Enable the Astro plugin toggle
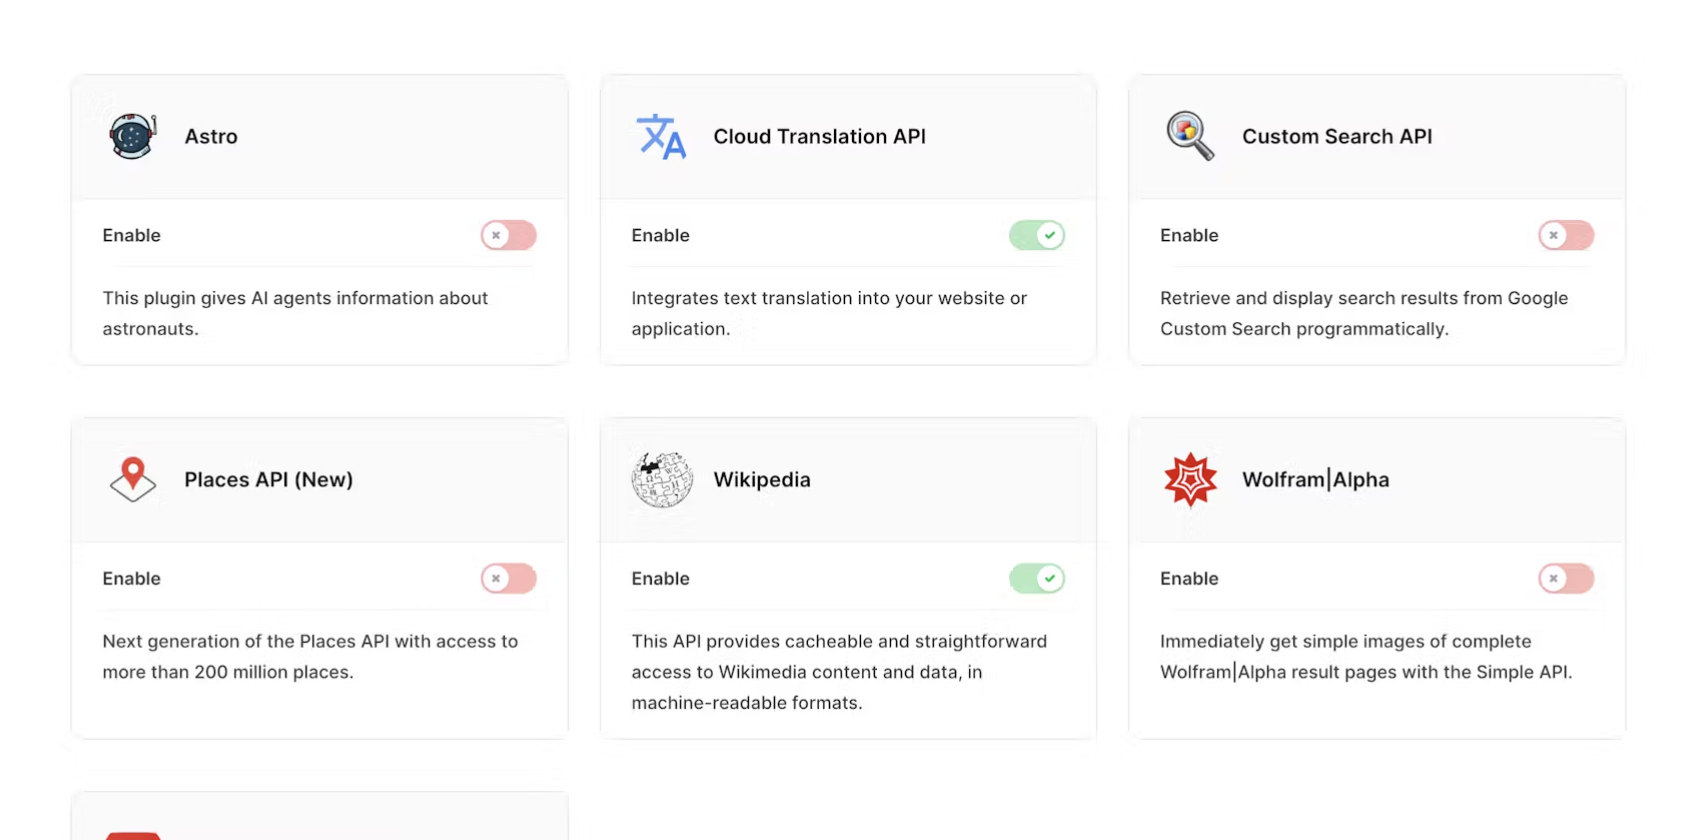 click(509, 235)
